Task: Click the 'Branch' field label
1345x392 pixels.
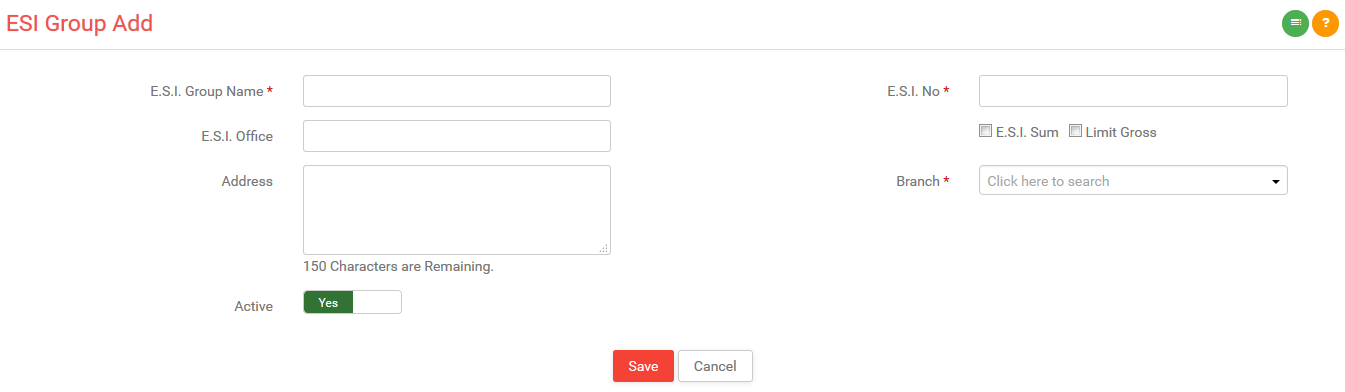Action: [918, 181]
